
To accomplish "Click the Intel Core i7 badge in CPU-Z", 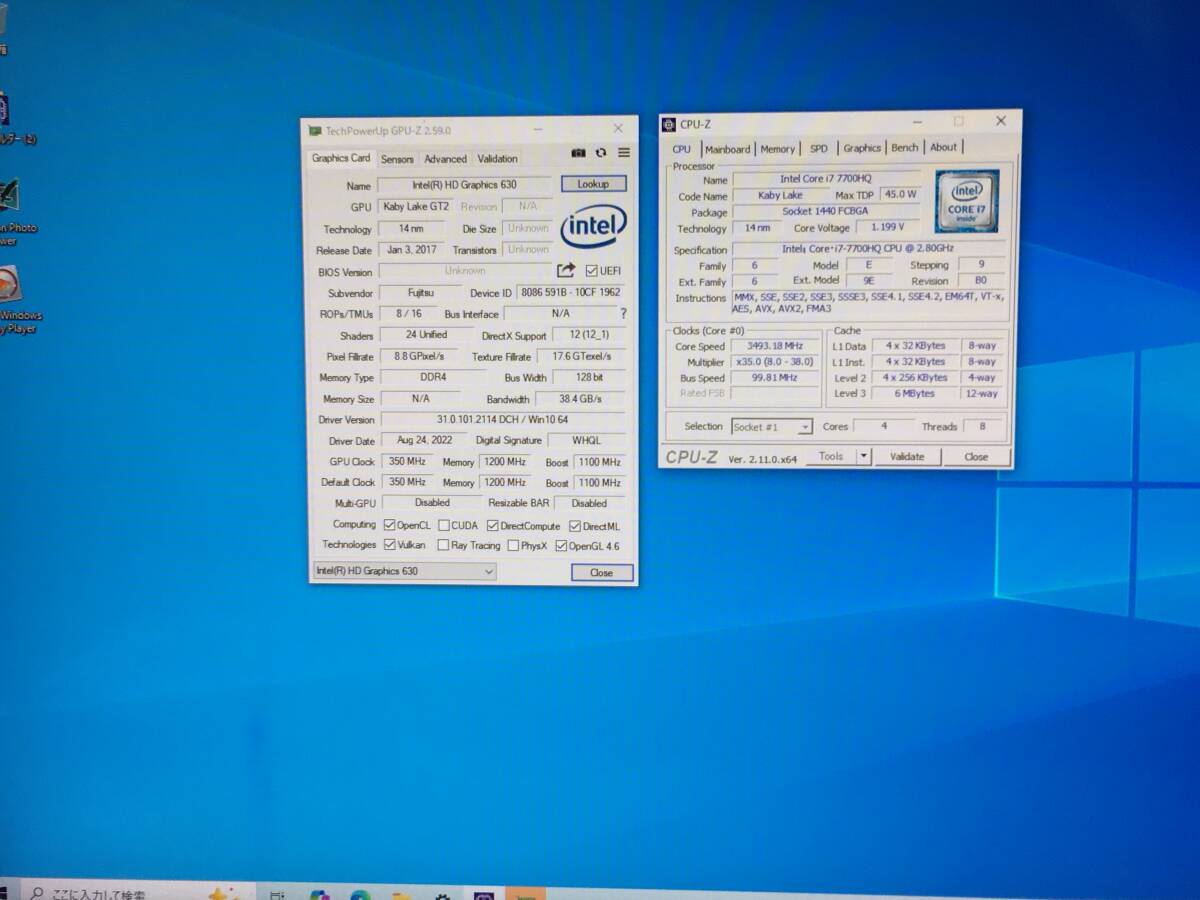I will [x=966, y=201].
